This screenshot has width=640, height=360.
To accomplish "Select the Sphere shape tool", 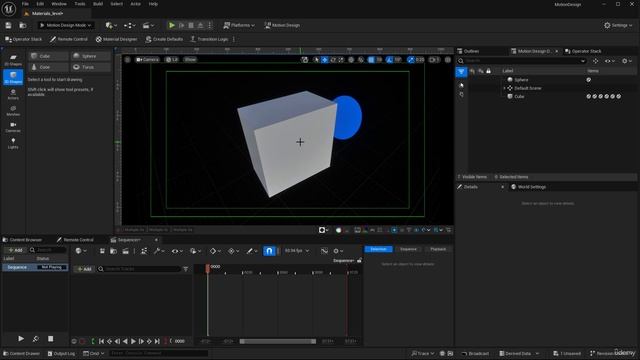I will click(x=91, y=56).
